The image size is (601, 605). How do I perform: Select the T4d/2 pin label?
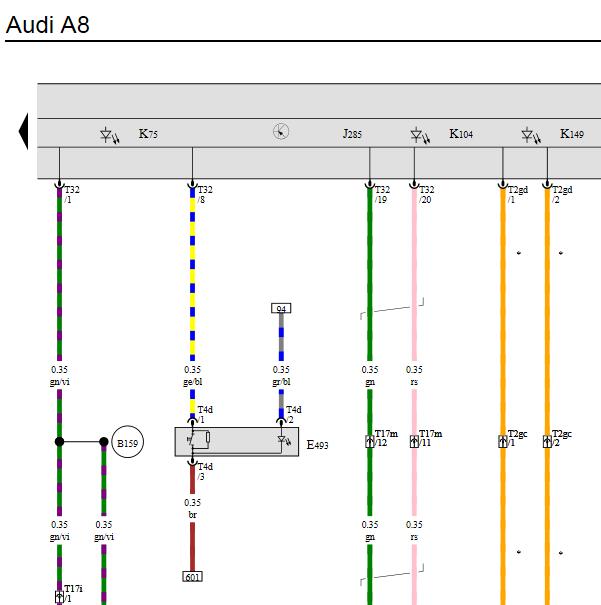pos(294,414)
